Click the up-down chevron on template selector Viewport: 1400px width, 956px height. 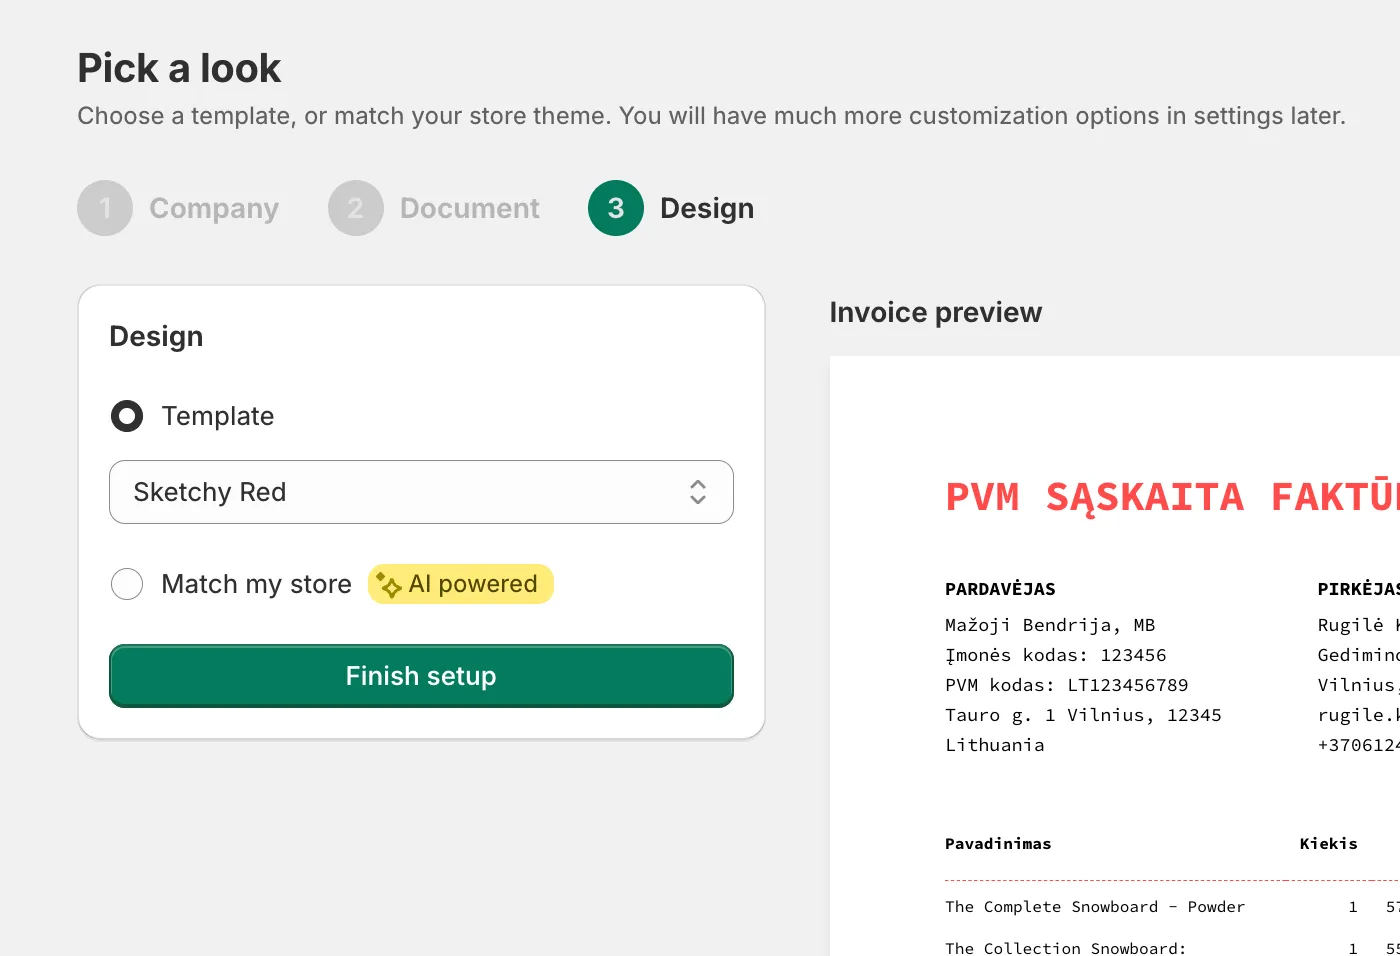coord(698,492)
